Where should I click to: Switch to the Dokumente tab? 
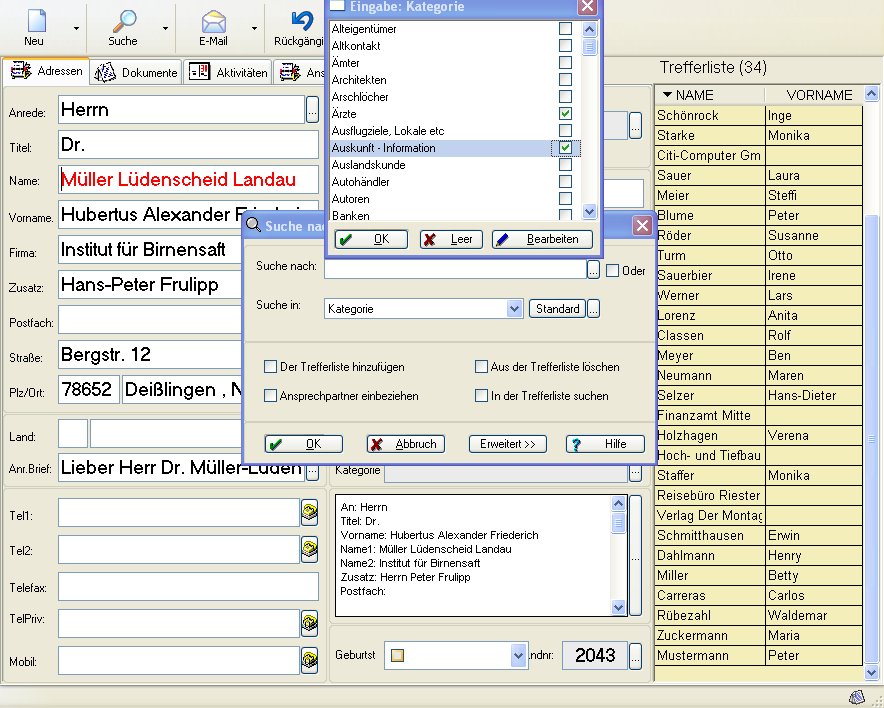click(x=138, y=72)
